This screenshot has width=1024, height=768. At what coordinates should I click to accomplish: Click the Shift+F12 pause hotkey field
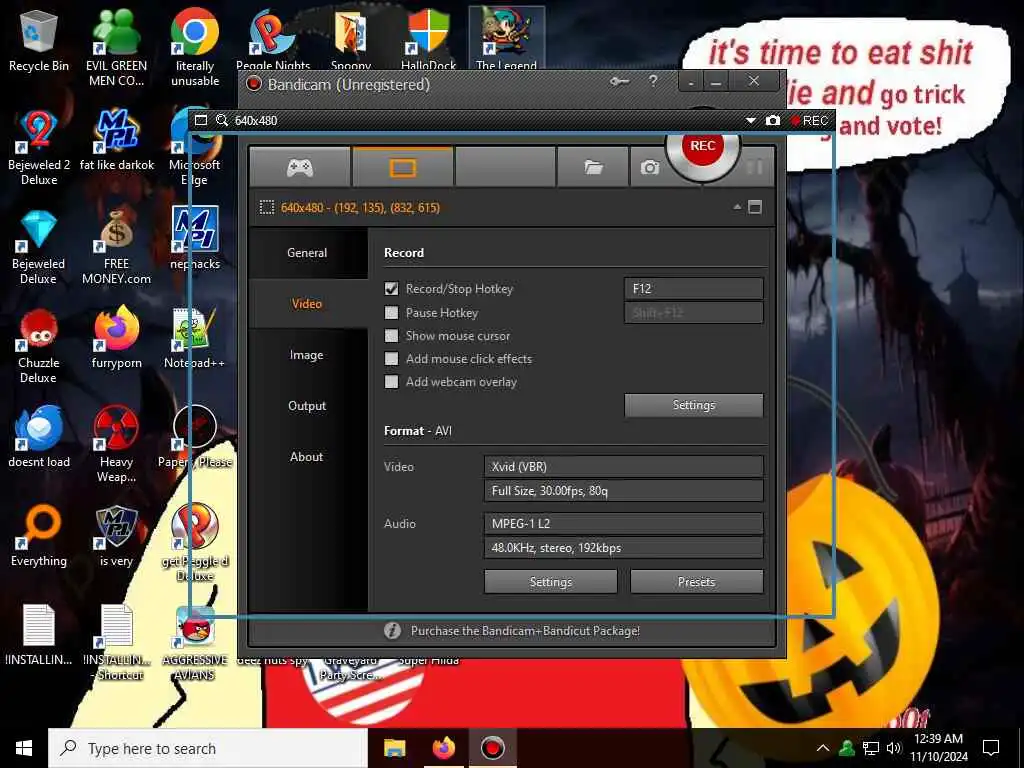coord(694,313)
